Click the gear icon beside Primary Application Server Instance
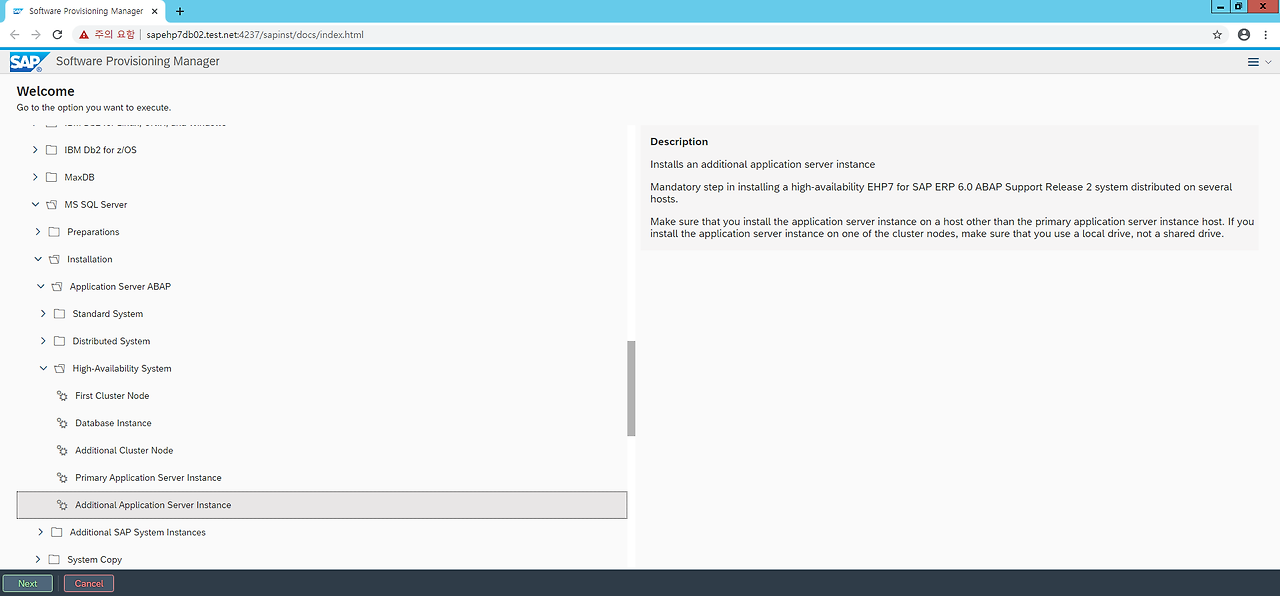 pos(62,478)
